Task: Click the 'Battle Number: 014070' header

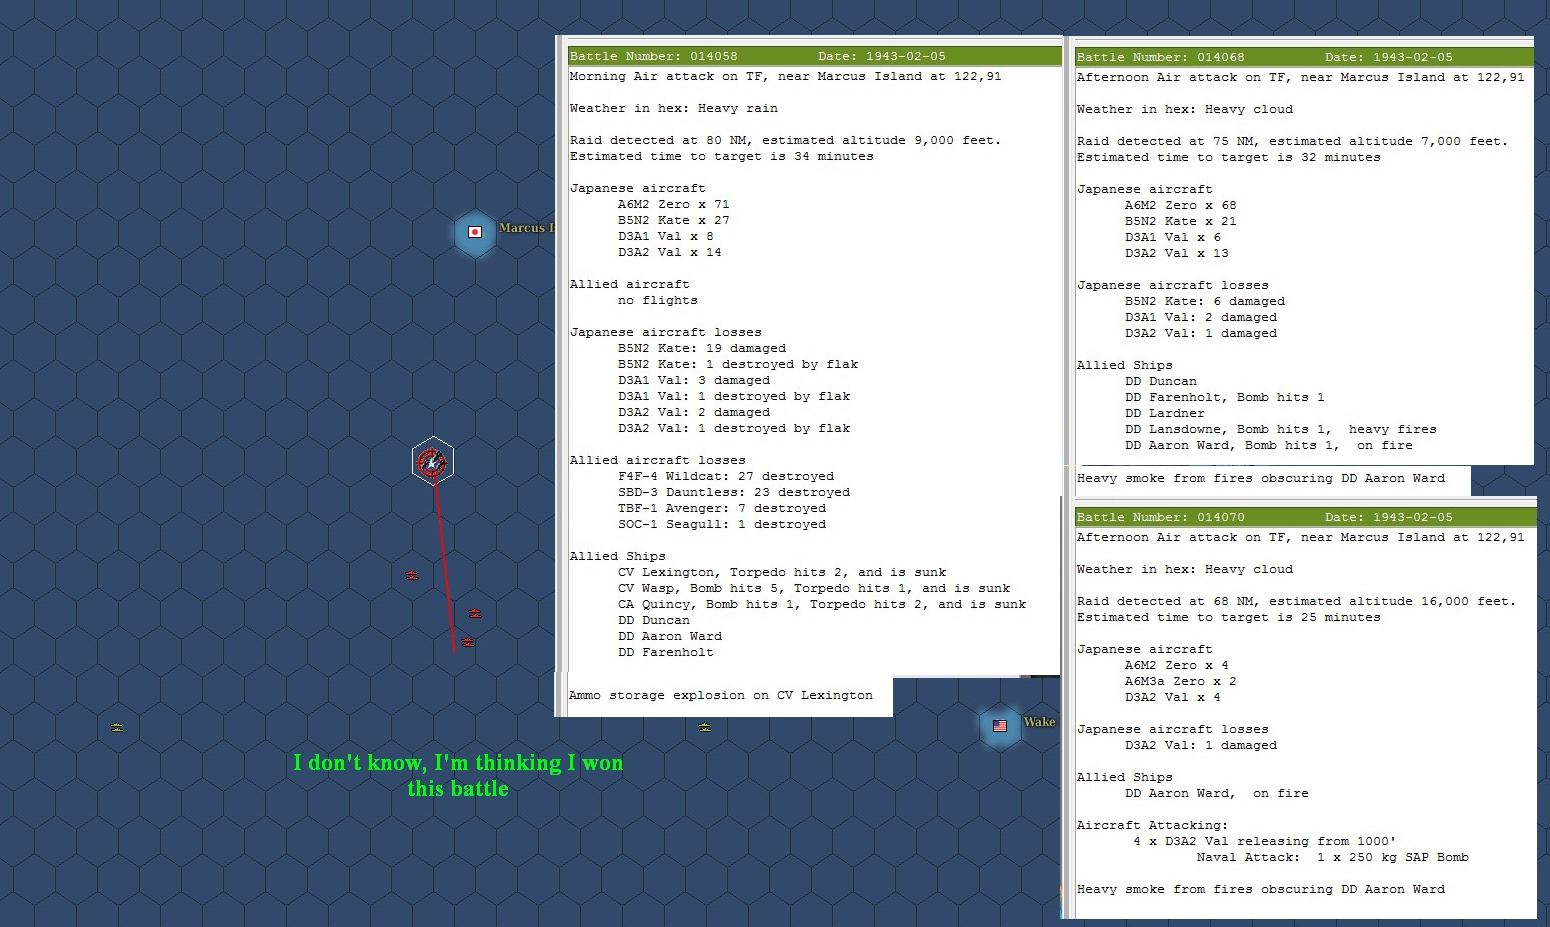Action: click(x=1305, y=517)
